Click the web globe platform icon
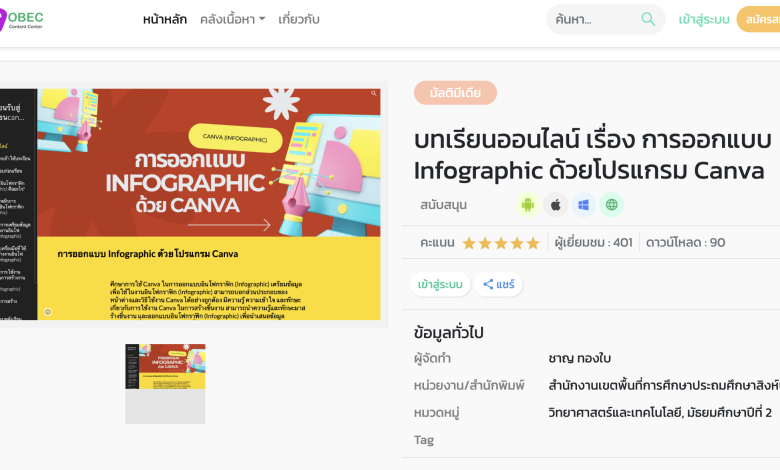This screenshot has width=780, height=470. click(611, 205)
